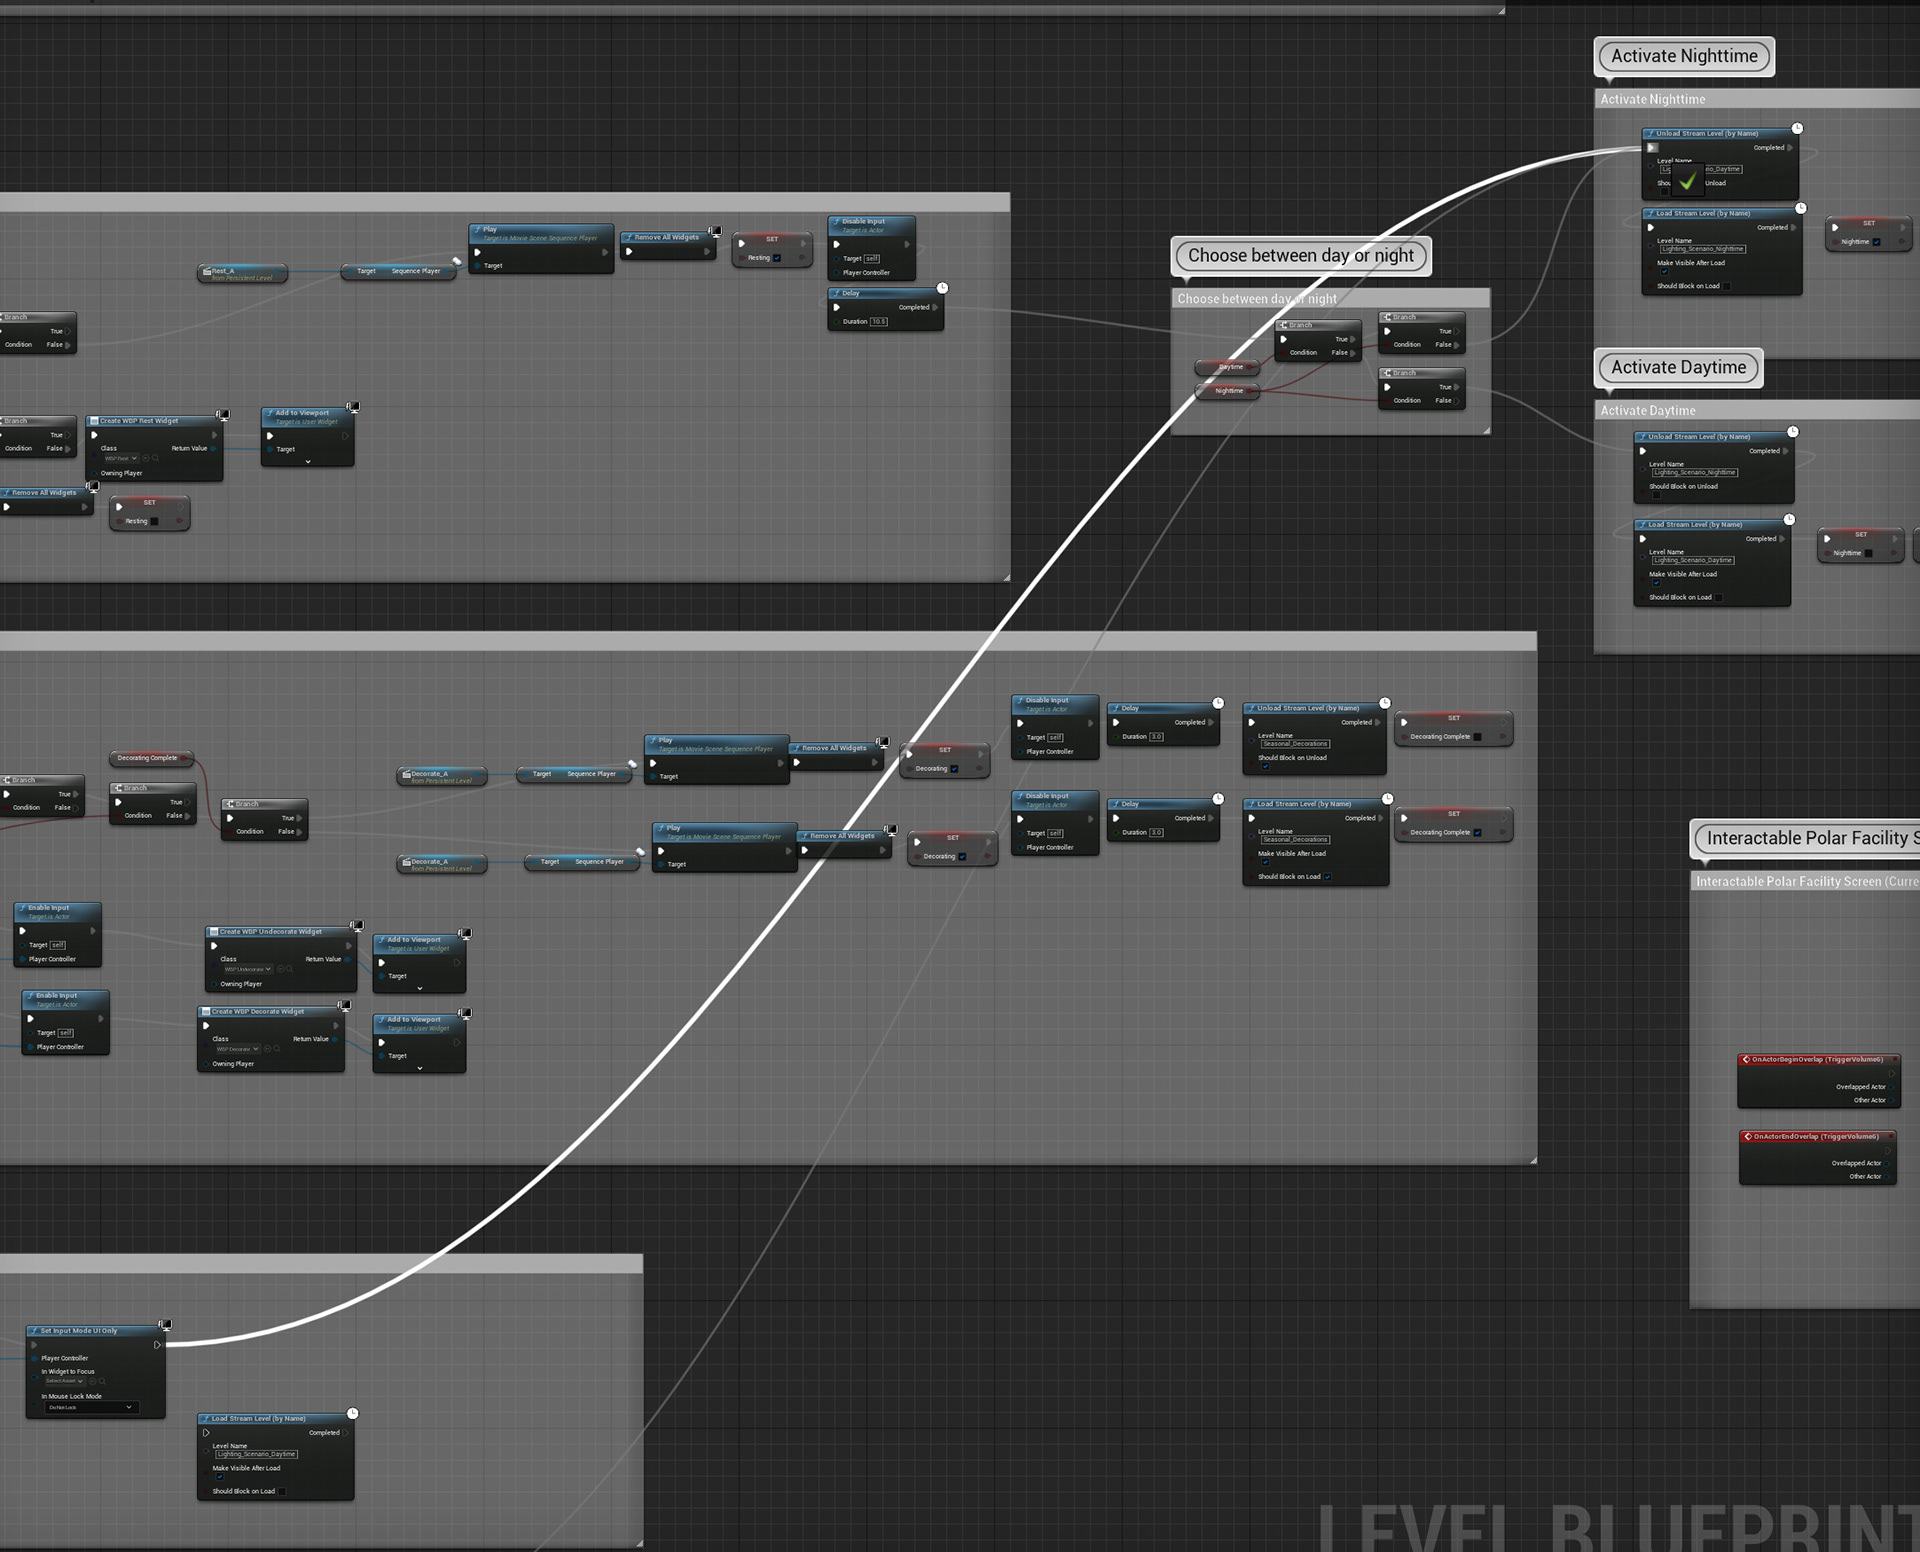Expand Add to Viewport node after Decorate Widget

(420, 1068)
